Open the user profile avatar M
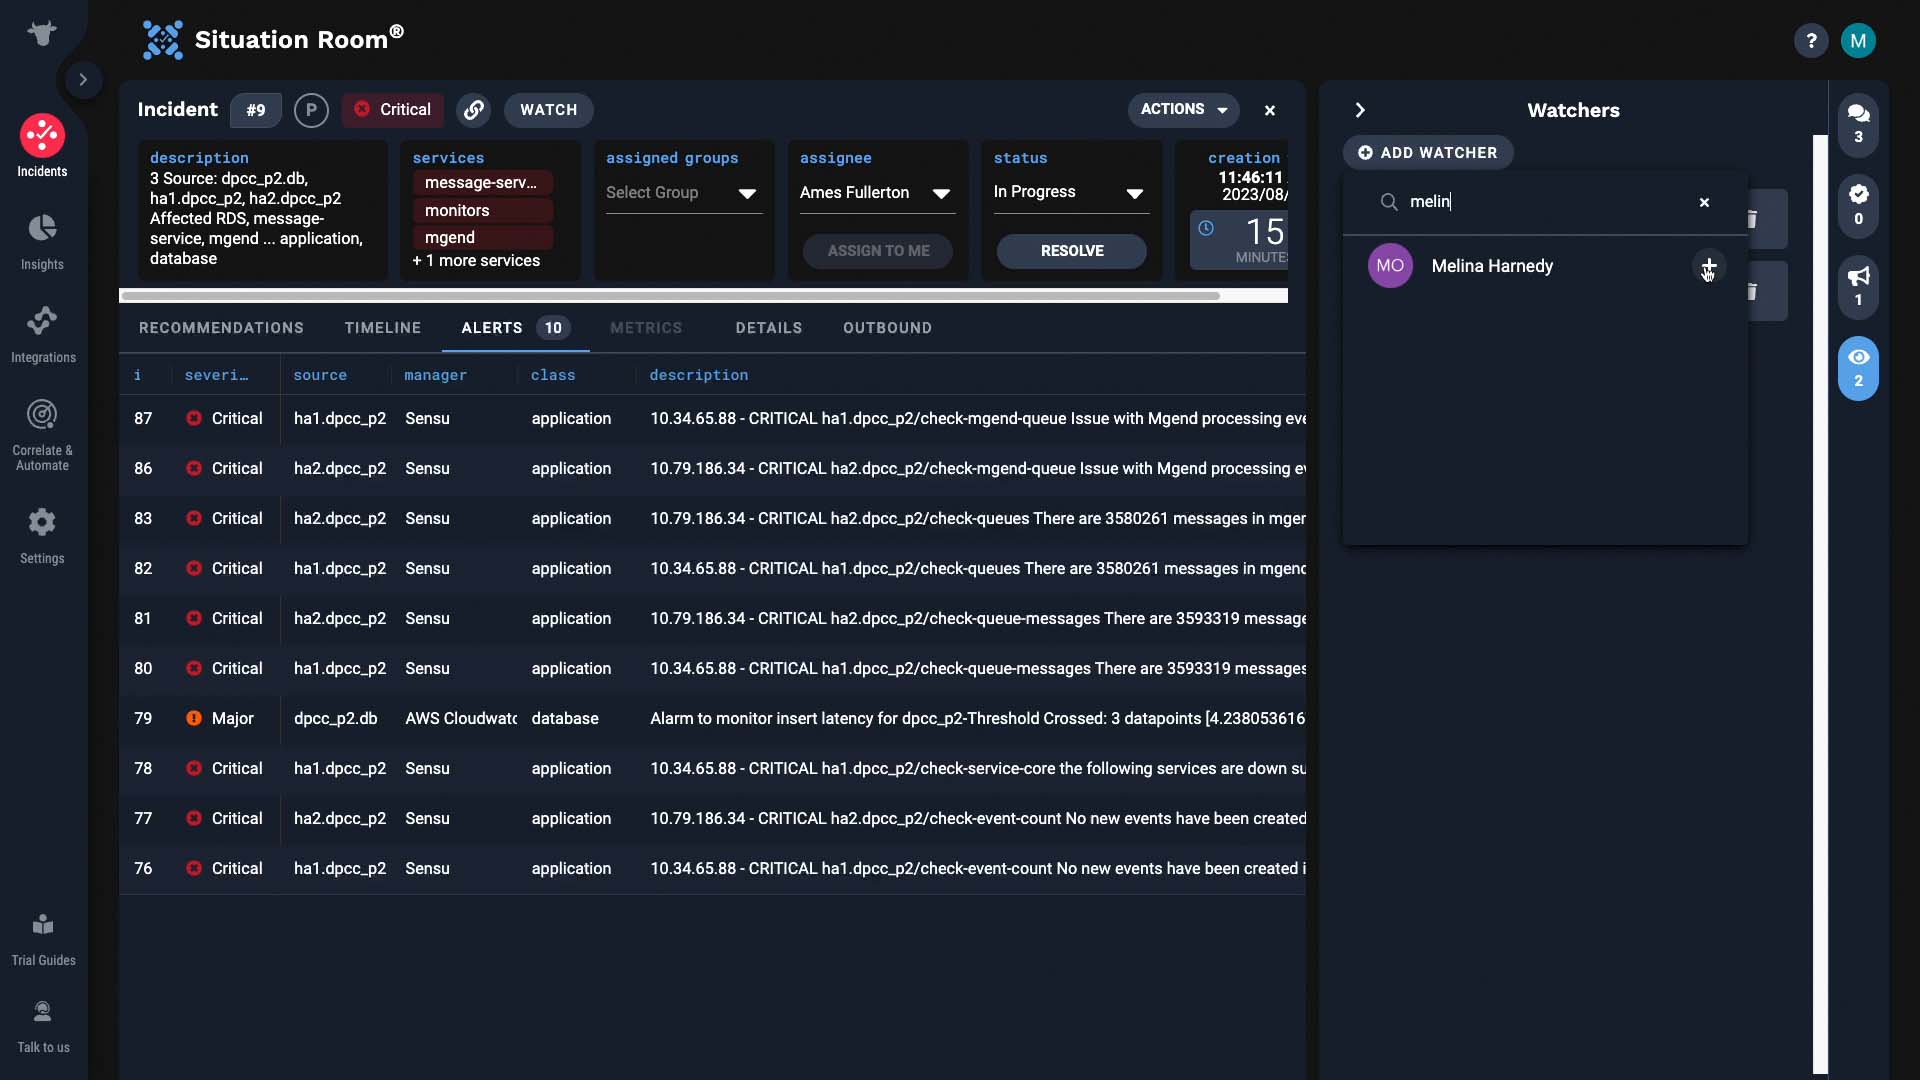The width and height of the screenshot is (1920, 1080). (x=1858, y=41)
